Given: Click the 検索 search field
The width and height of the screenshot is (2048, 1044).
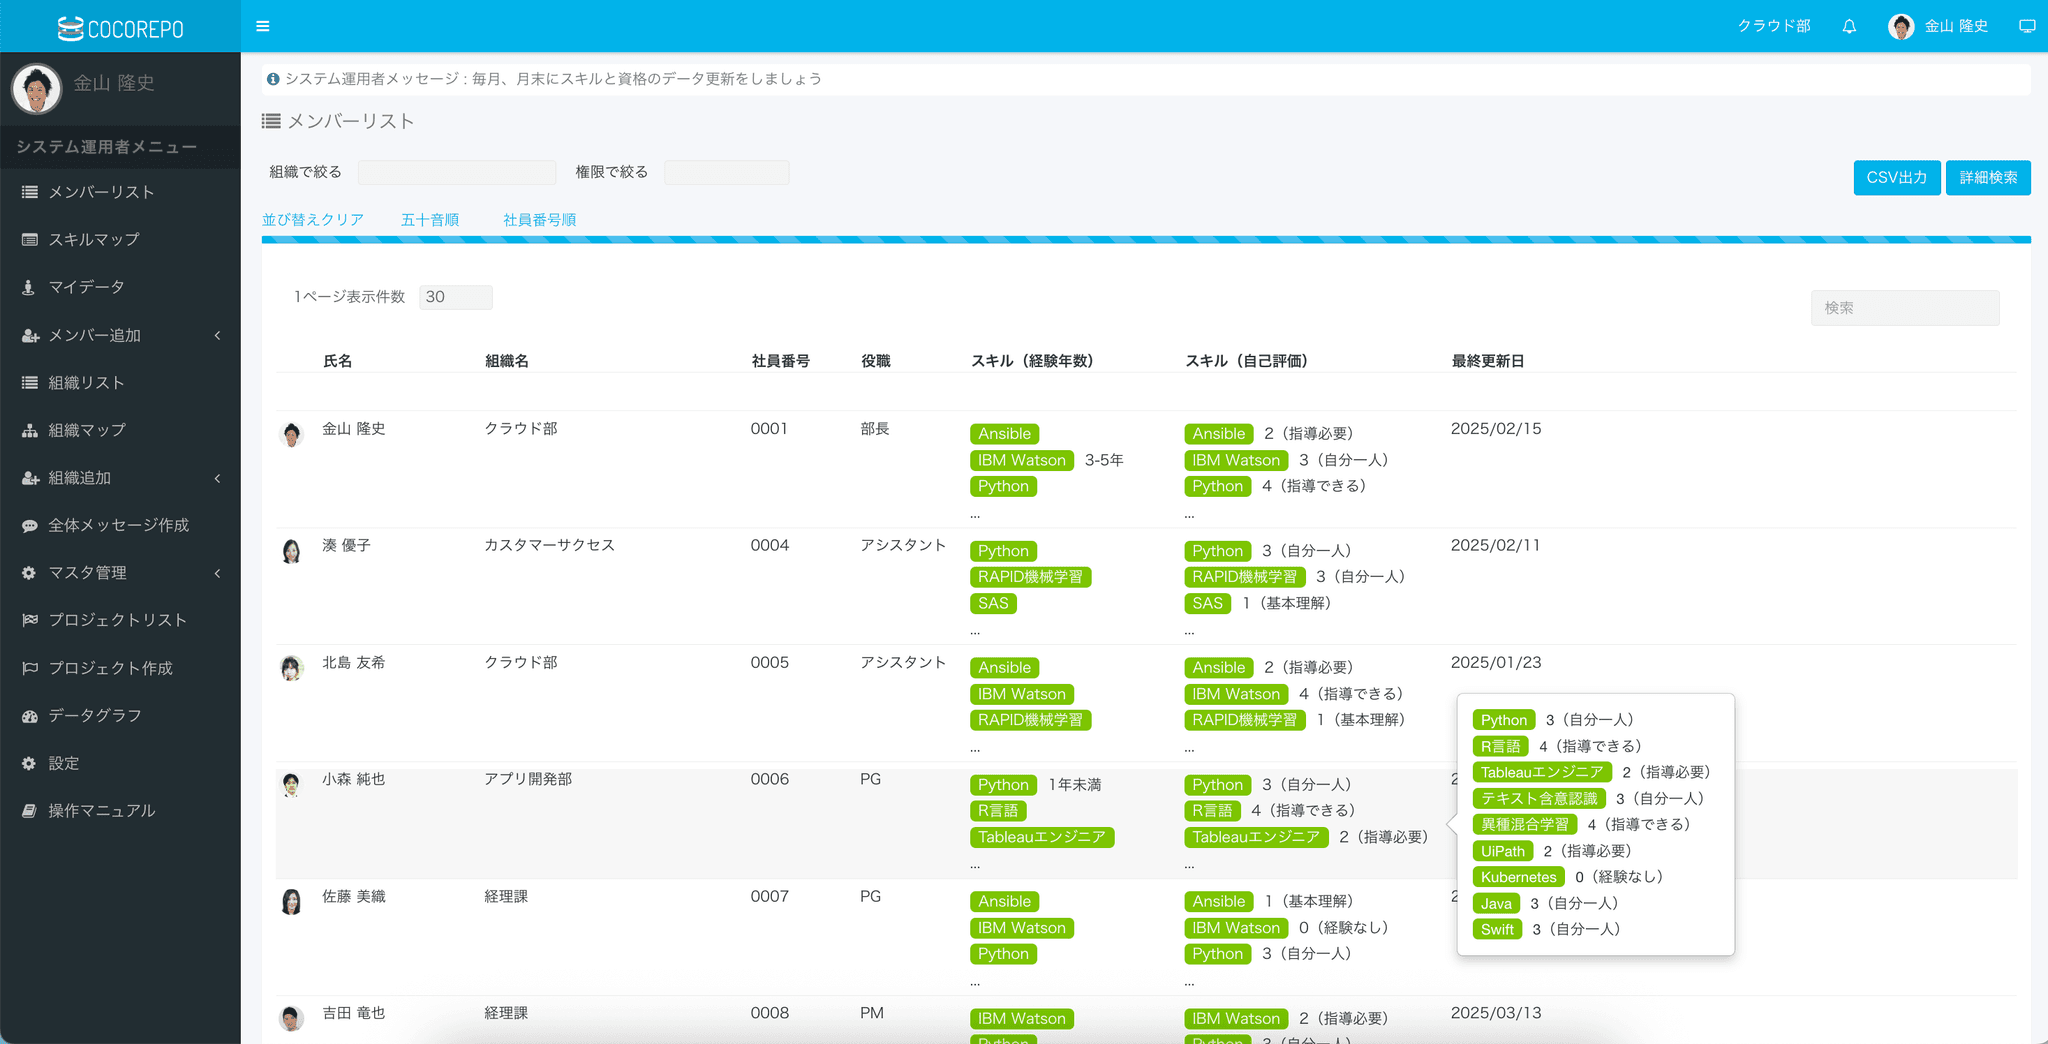Looking at the screenshot, I should 1904,308.
